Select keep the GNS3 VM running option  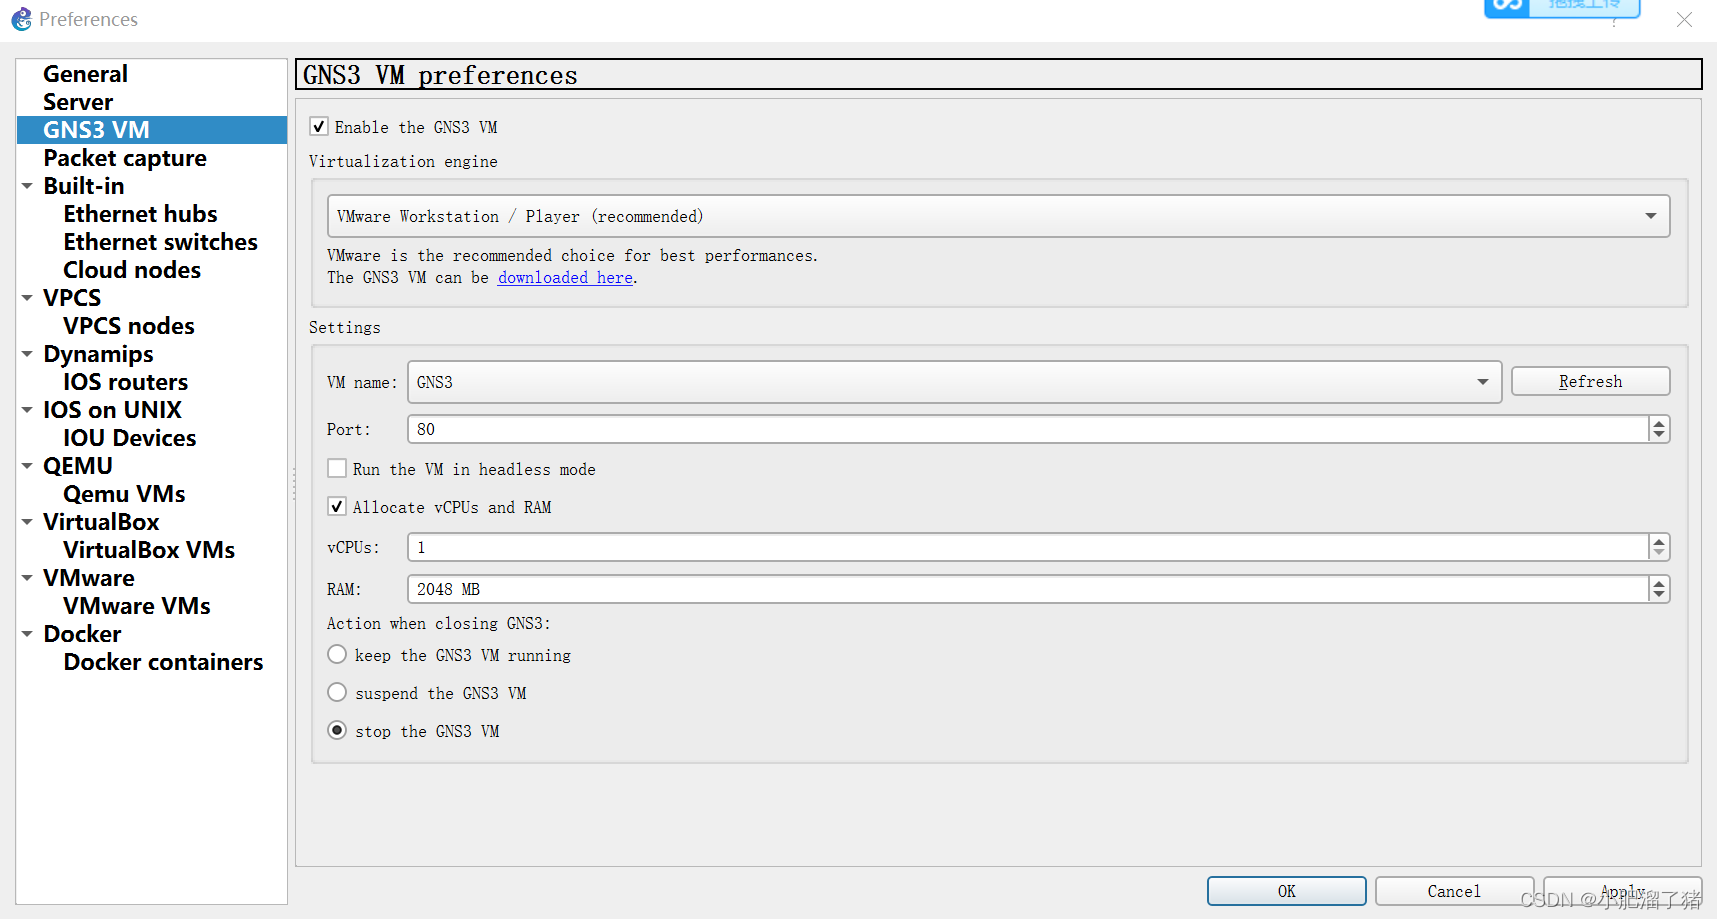(337, 654)
